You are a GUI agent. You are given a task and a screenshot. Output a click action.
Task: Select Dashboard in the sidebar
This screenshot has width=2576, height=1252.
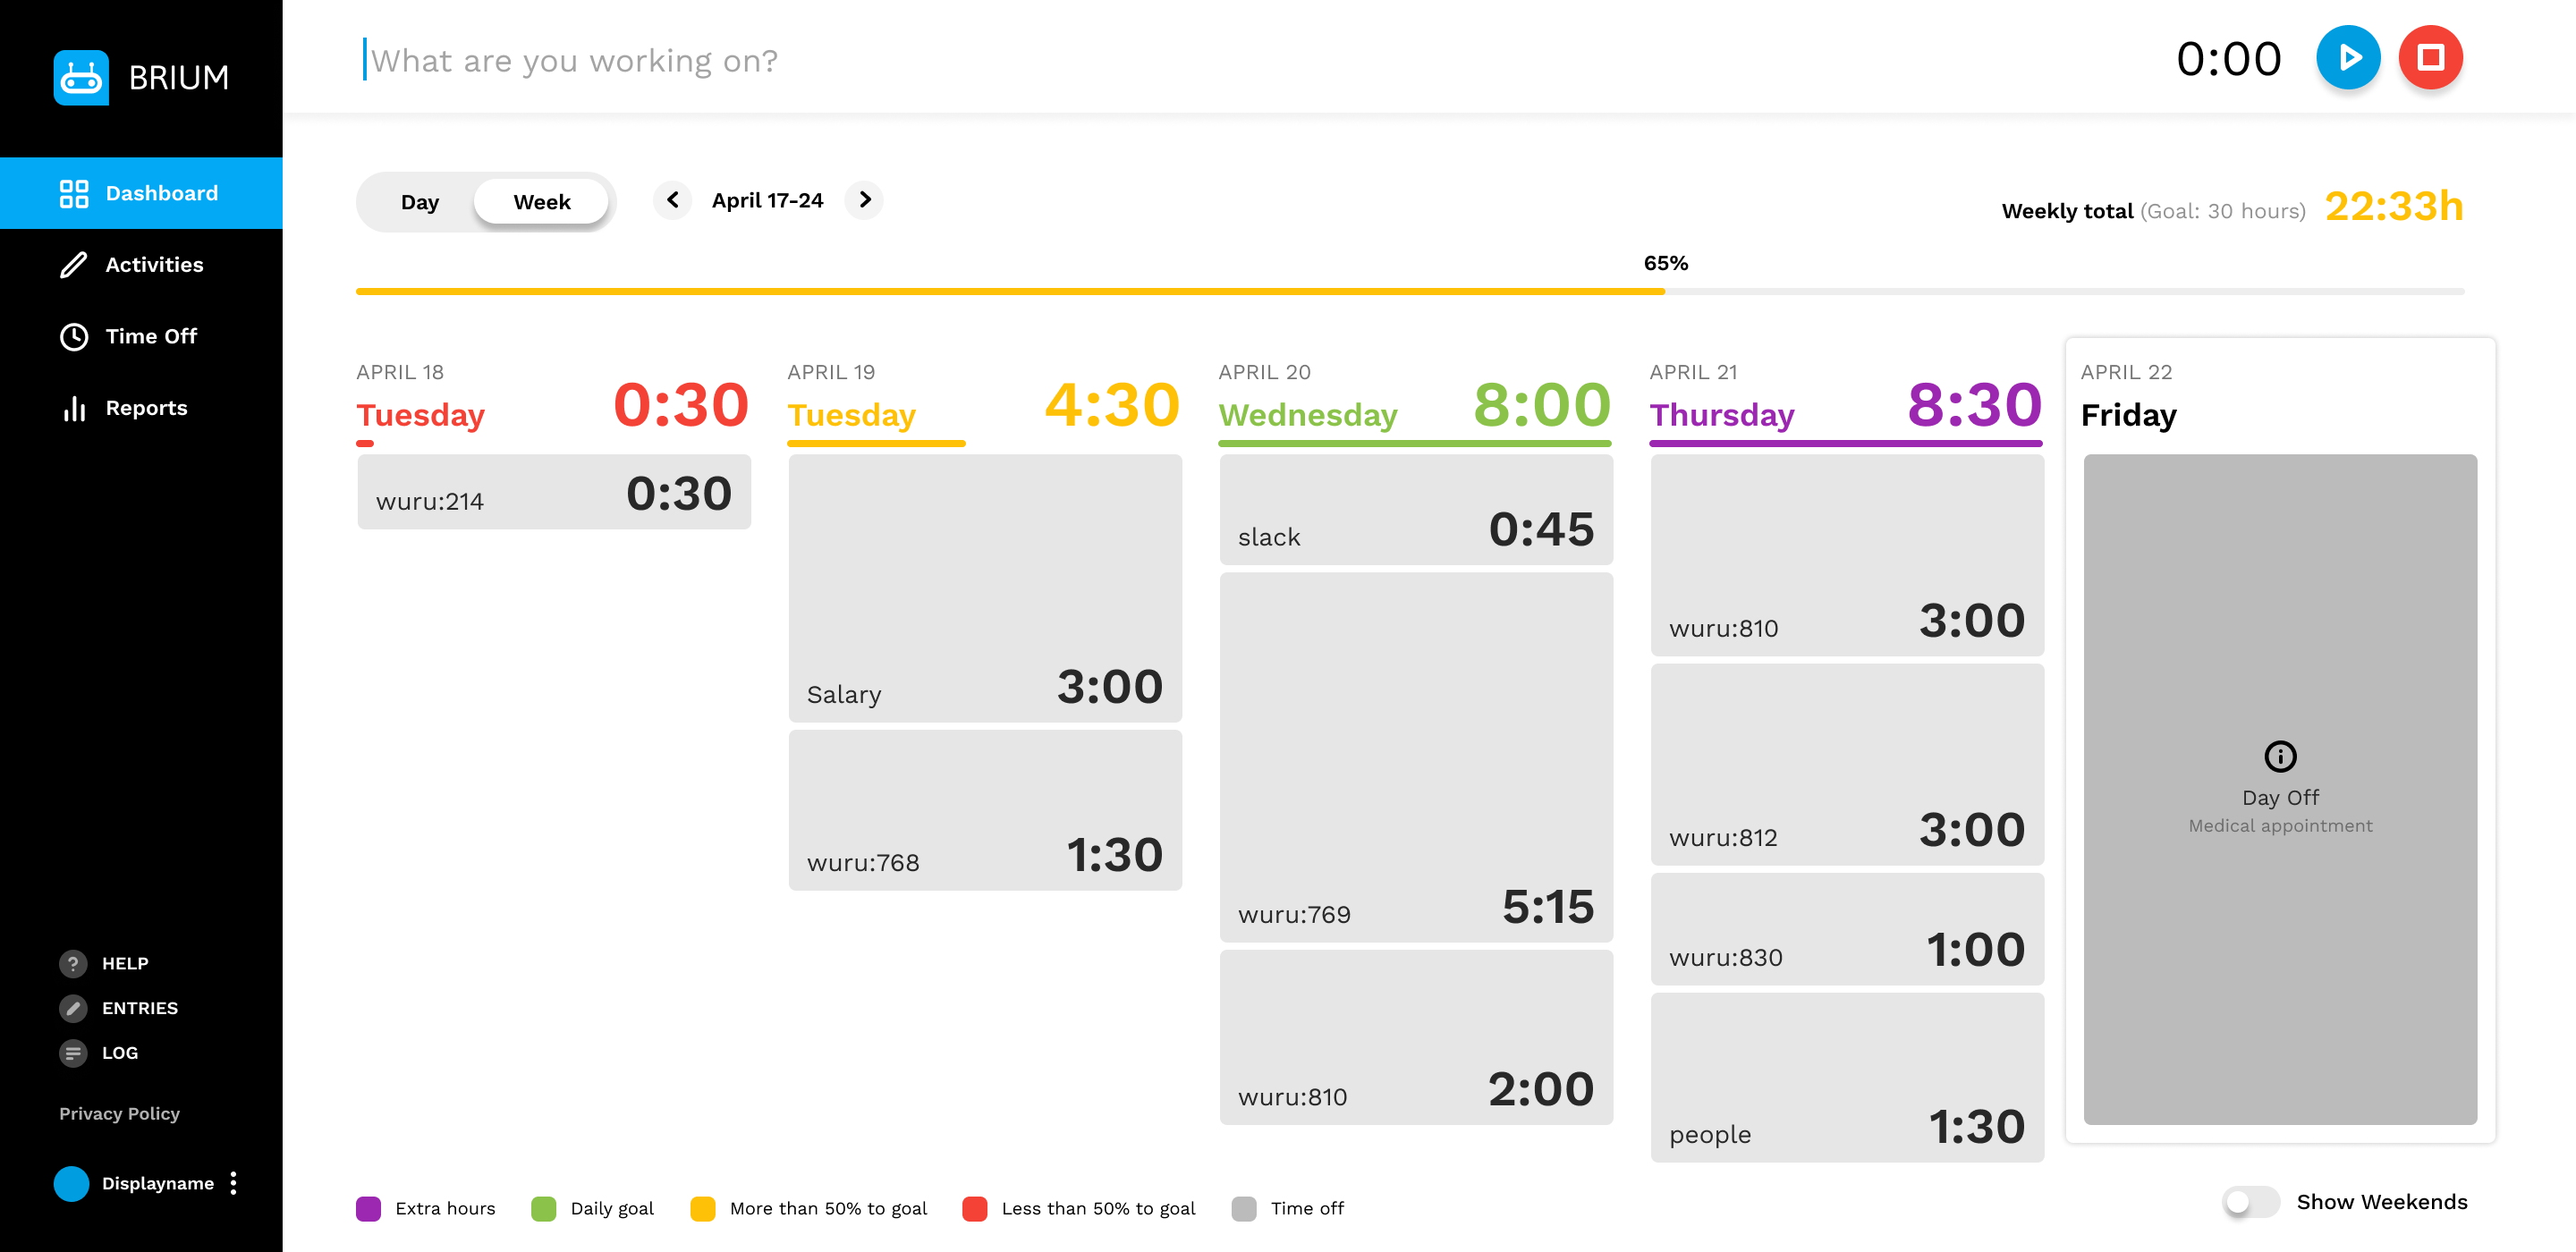click(x=141, y=193)
